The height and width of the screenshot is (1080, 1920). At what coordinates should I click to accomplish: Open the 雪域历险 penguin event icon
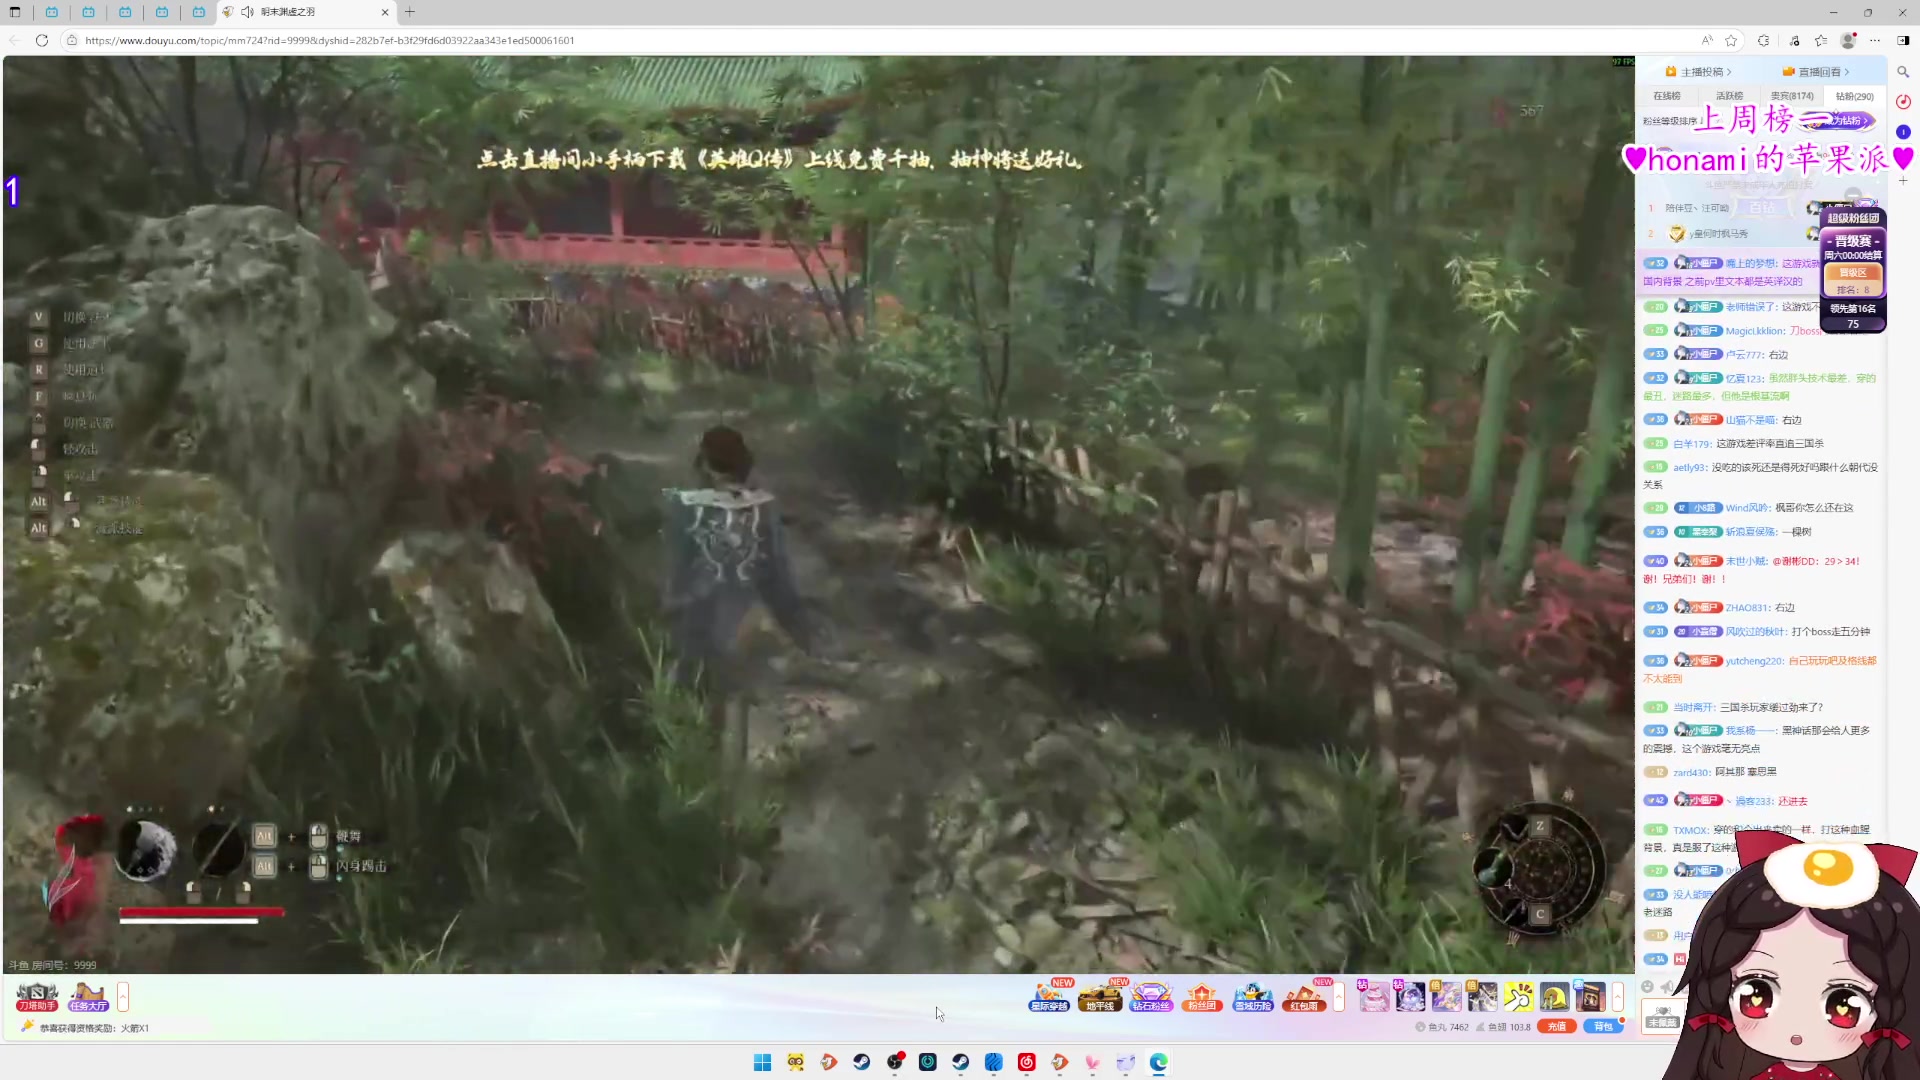tap(1253, 996)
